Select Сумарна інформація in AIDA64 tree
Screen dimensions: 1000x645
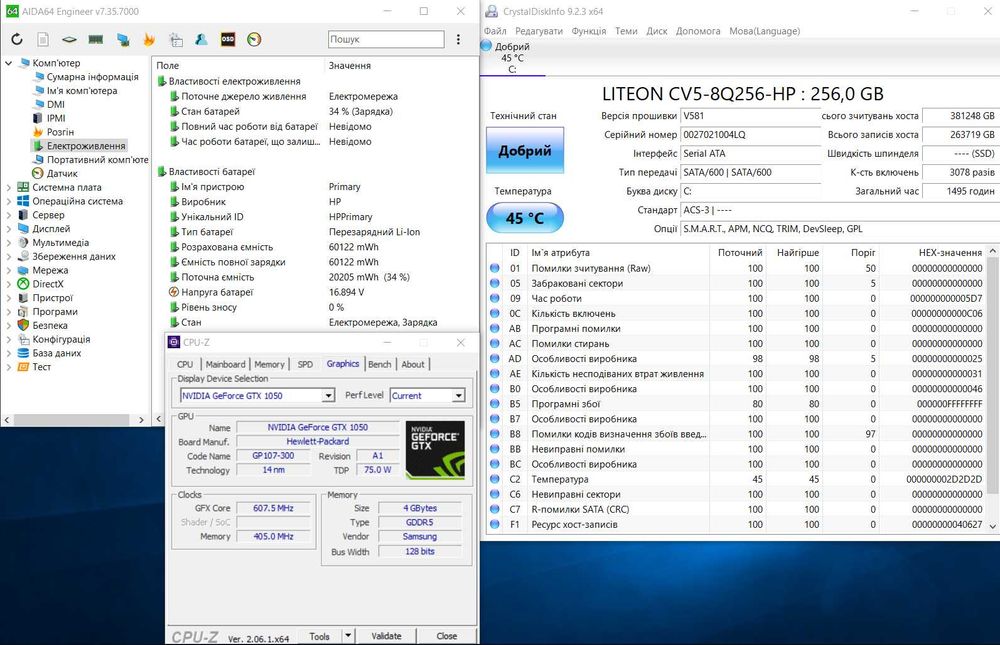(x=92, y=77)
